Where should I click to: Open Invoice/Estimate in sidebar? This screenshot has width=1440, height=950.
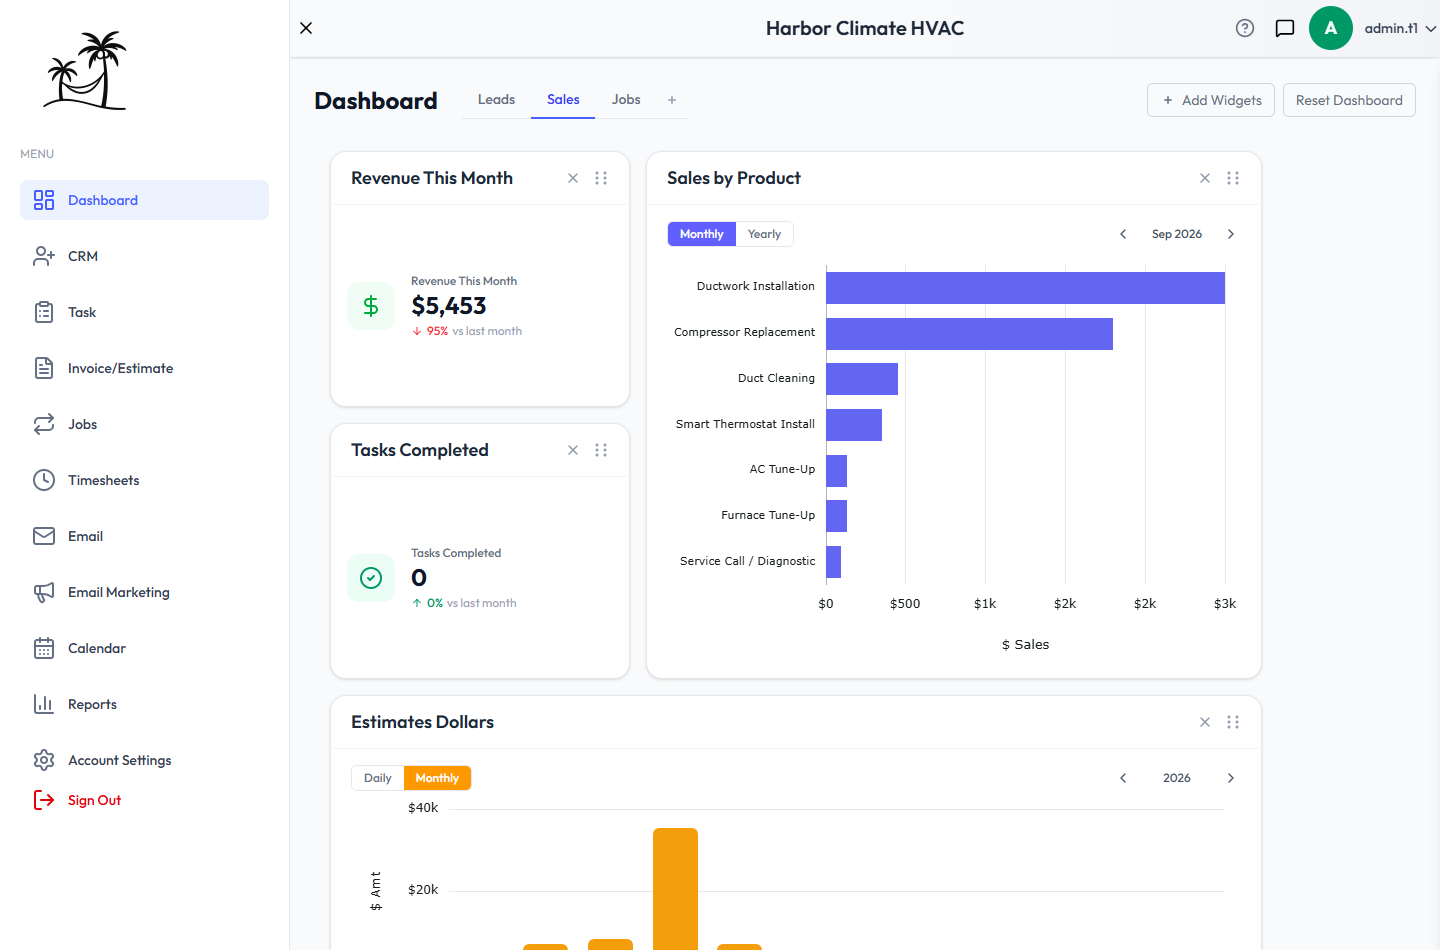click(144, 368)
